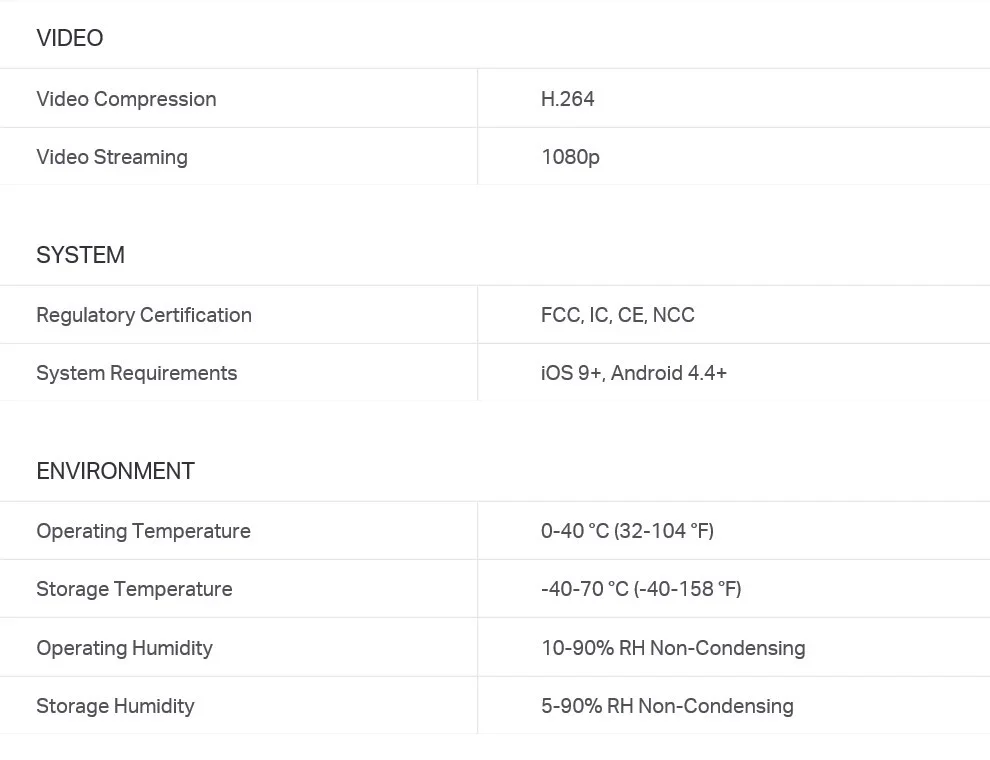Click the H.264 value
The width and height of the screenshot is (990, 760).
point(568,99)
